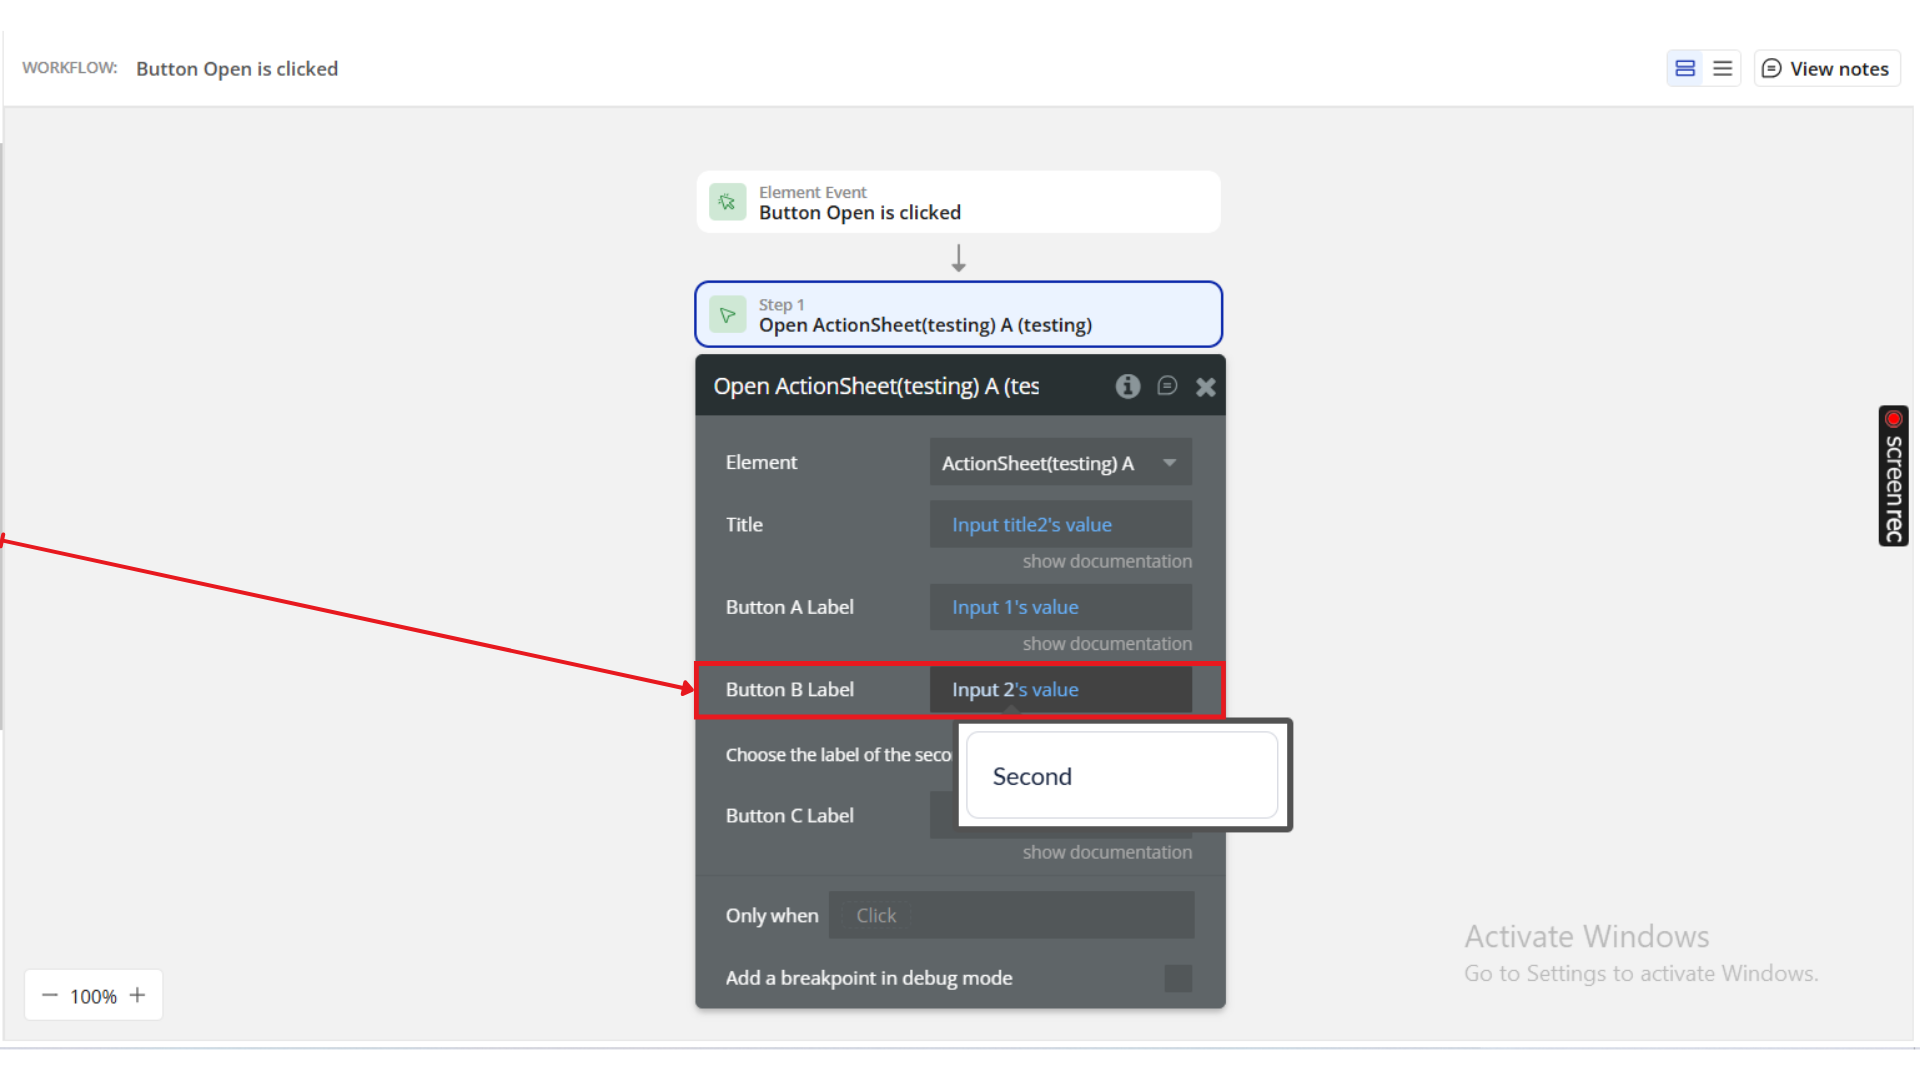This screenshot has height=1080, width=1920.
Task: Click the zoom out minus icon
Action: [x=49, y=995]
